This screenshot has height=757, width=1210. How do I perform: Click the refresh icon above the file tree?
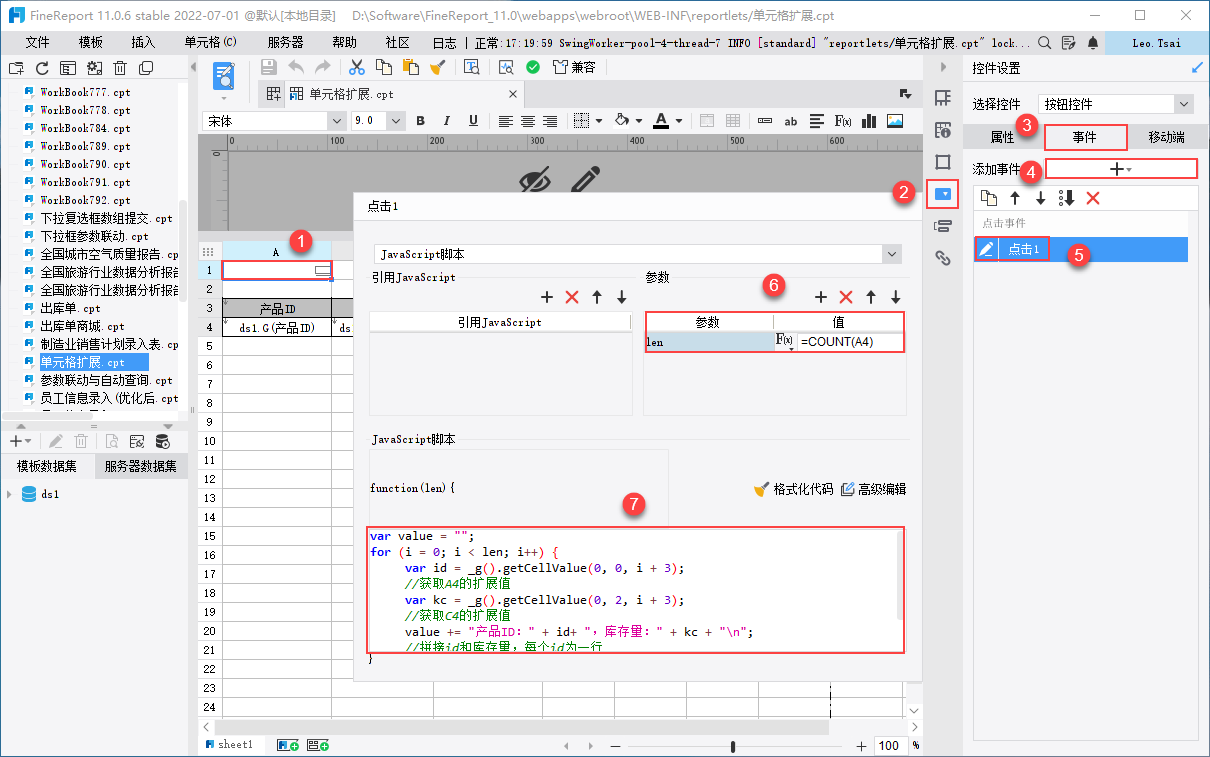pyautogui.click(x=42, y=68)
